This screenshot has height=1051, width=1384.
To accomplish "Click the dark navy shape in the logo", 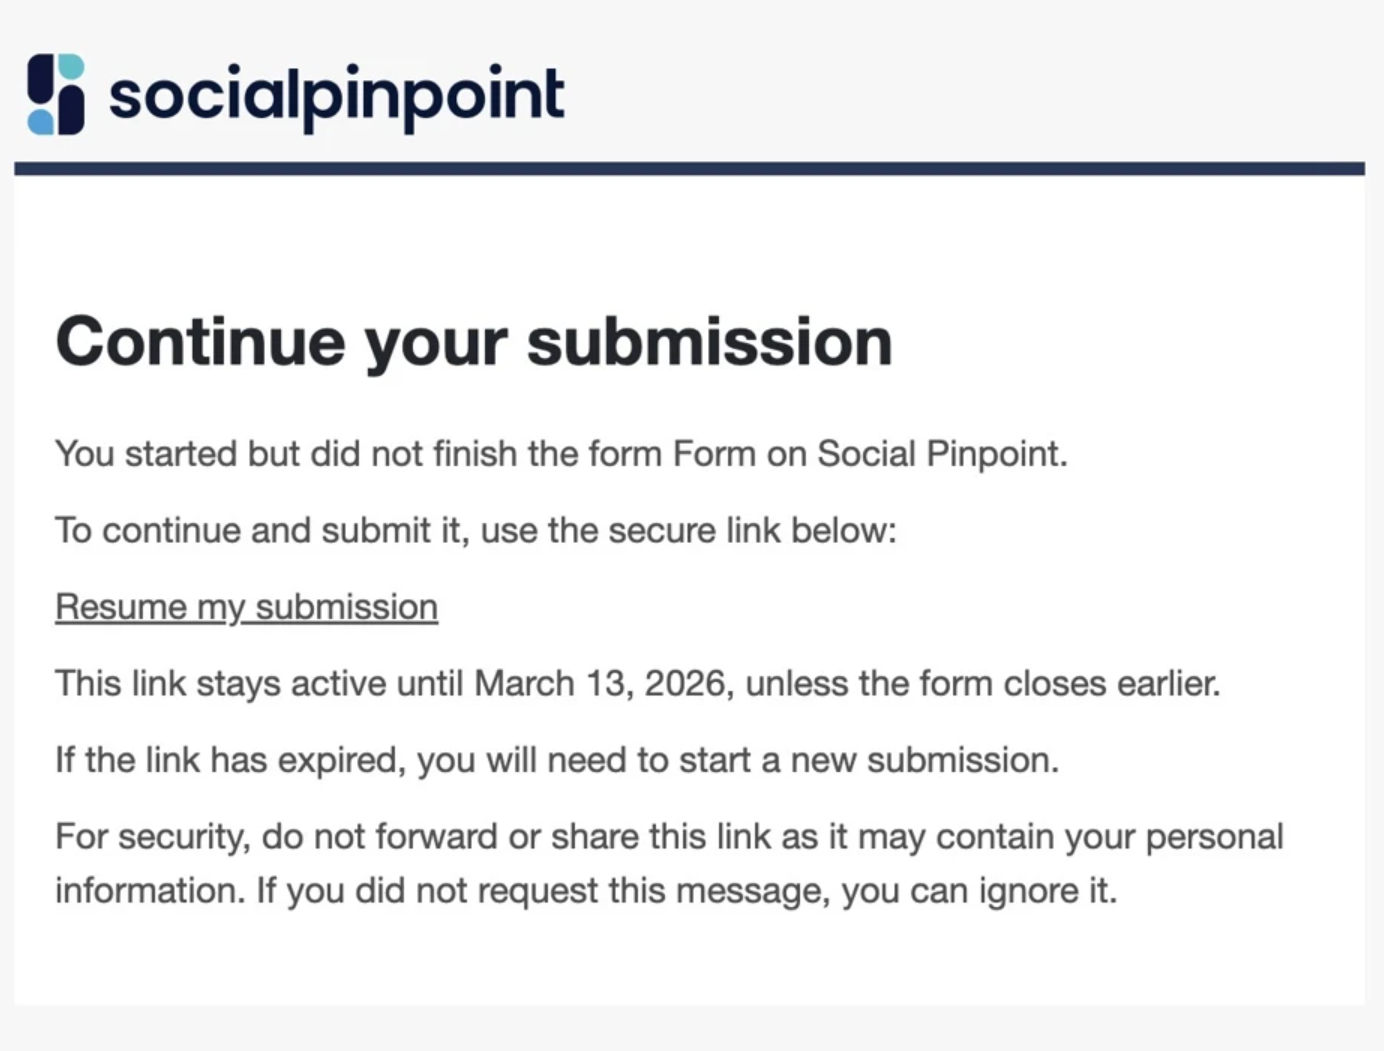I will [x=40, y=78].
